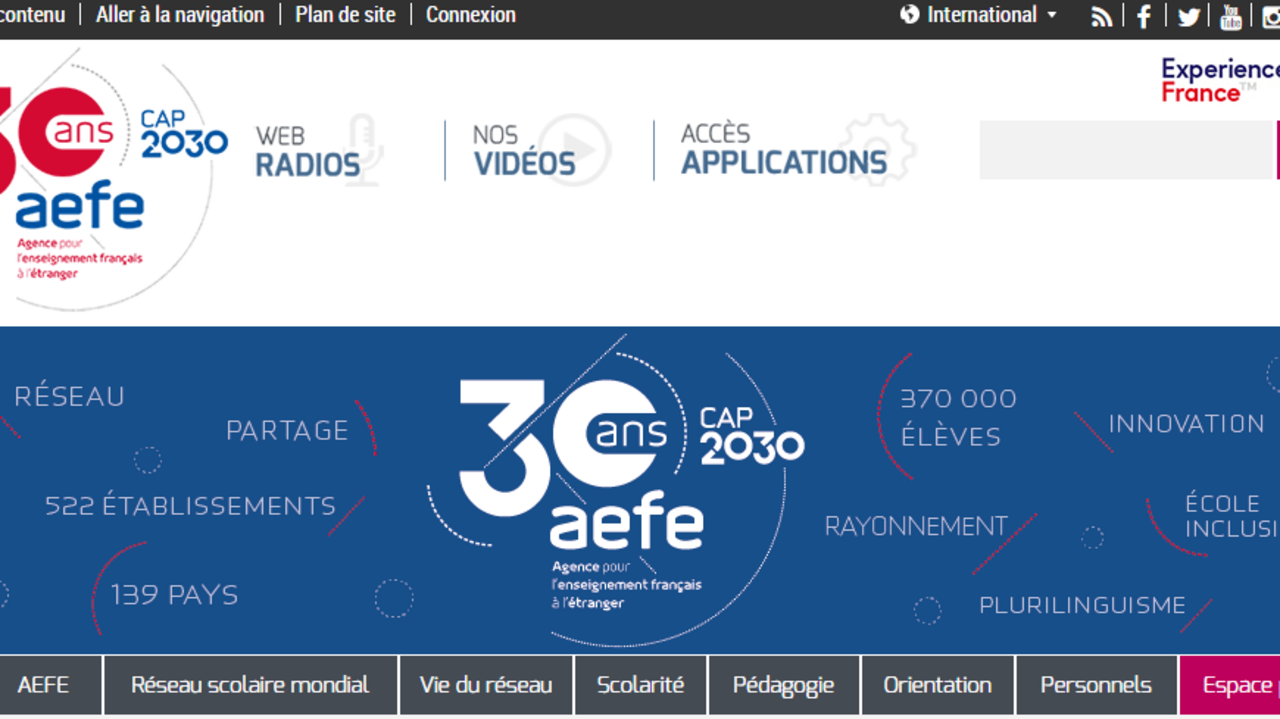Image resolution: width=1280 pixels, height=719 pixels.
Task: Select the Orientation menu item
Action: point(937,685)
